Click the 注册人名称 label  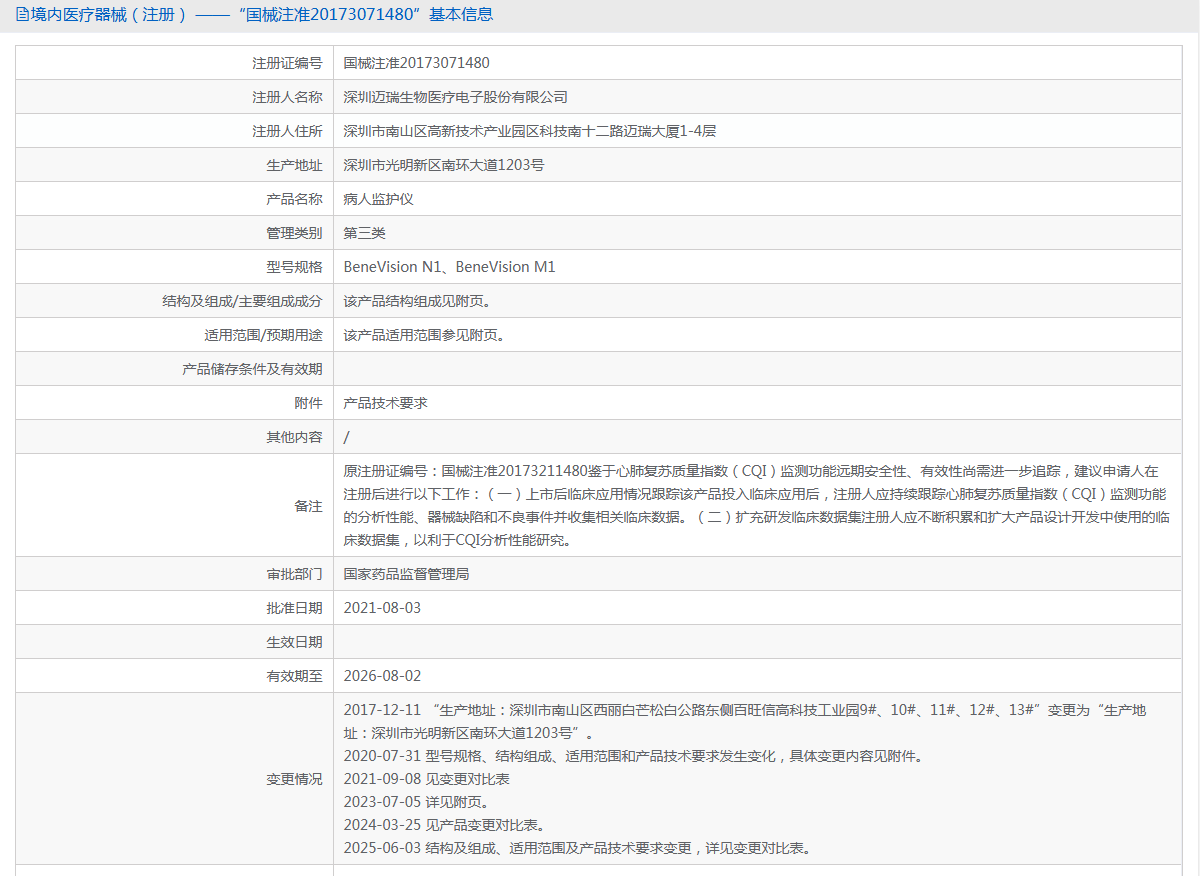pos(287,97)
